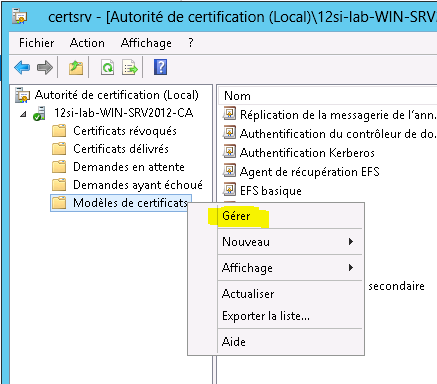Expand the Affichage submenu arrow in context menu

pyautogui.click(x=351, y=268)
